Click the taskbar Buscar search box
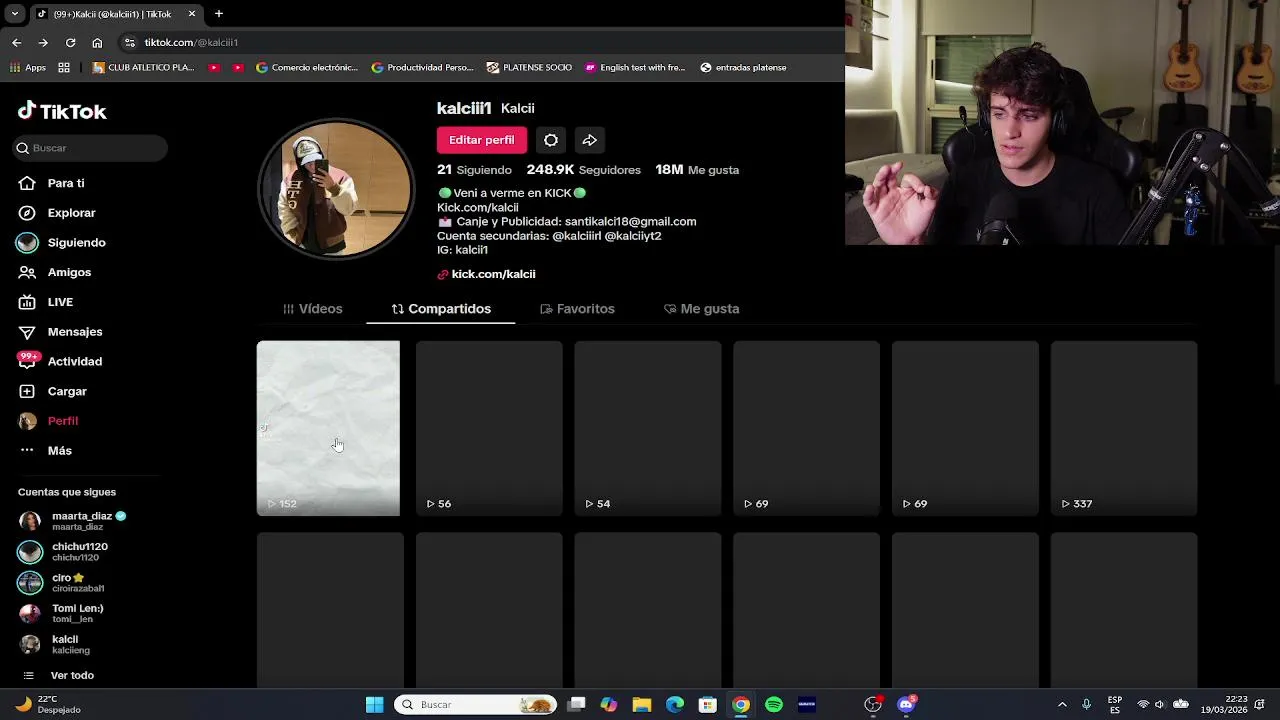This screenshot has width=1280, height=720. point(475,705)
